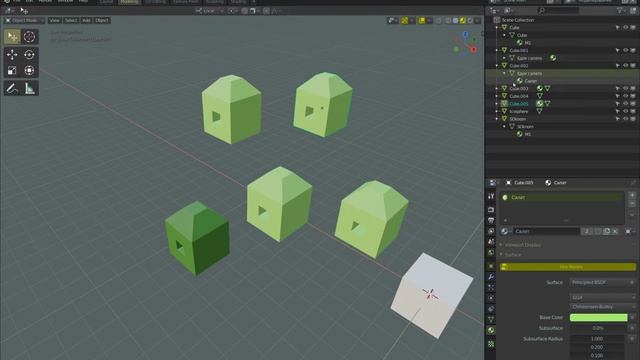
Task: Collapse the Surface panel header
Action: click(x=513, y=255)
